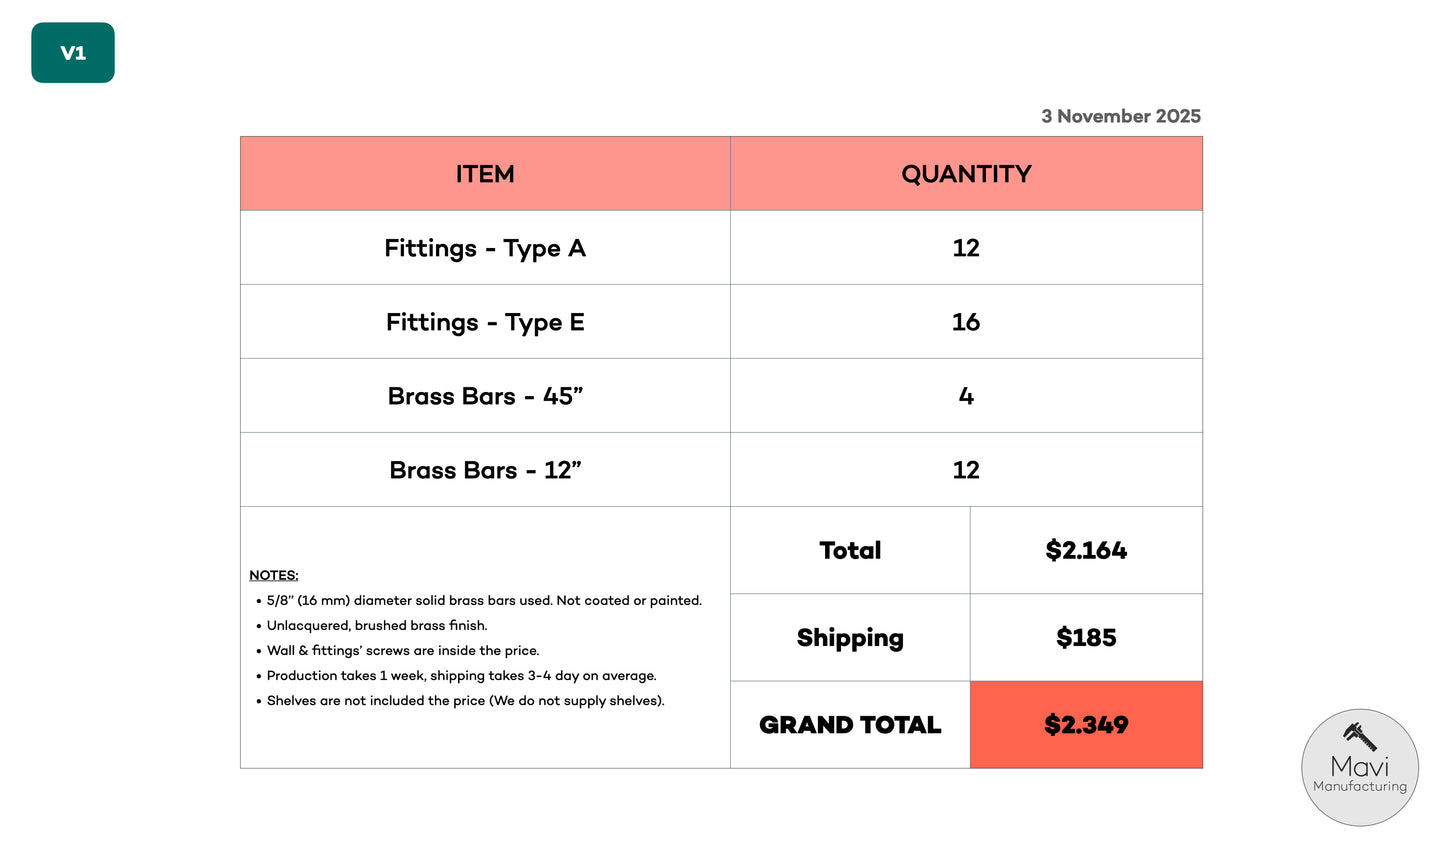Click the QUANTITY column header
The height and width of the screenshot is (867, 1445).
[966, 174]
